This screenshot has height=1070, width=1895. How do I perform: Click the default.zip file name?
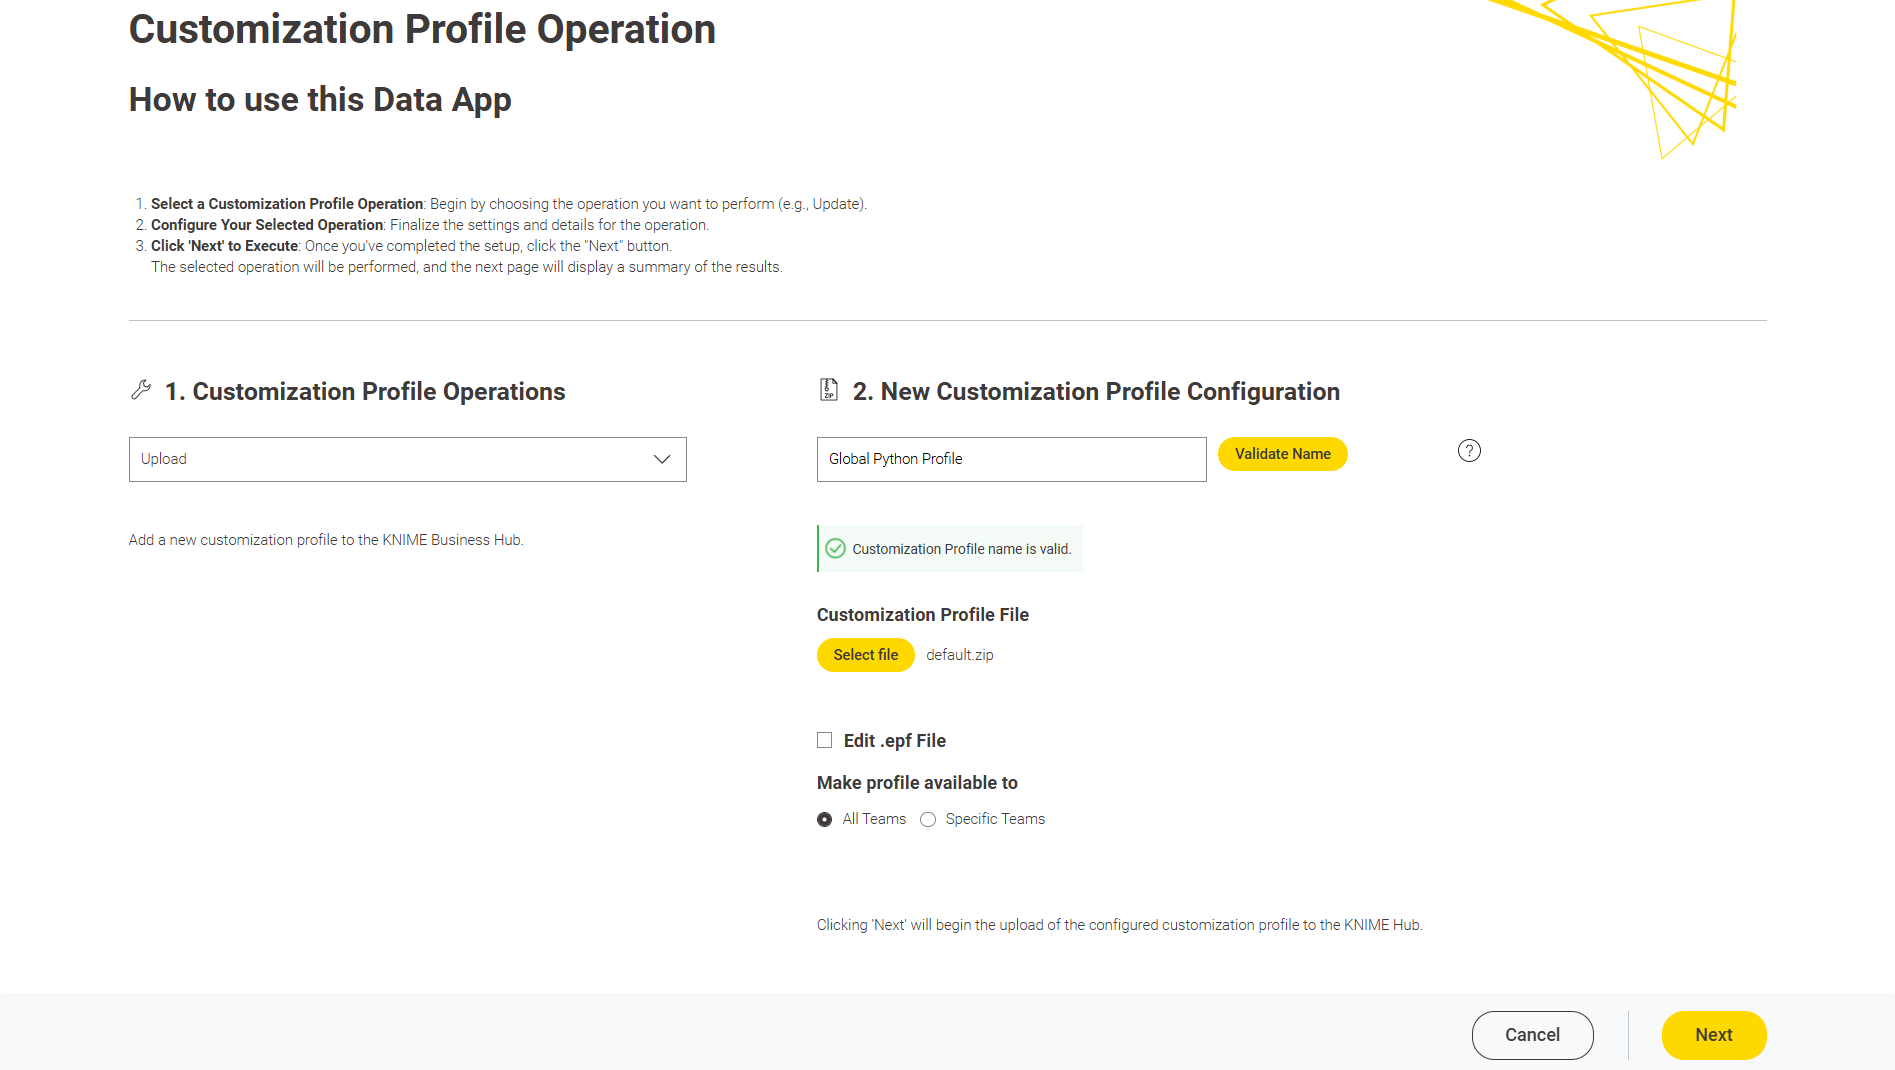959,655
